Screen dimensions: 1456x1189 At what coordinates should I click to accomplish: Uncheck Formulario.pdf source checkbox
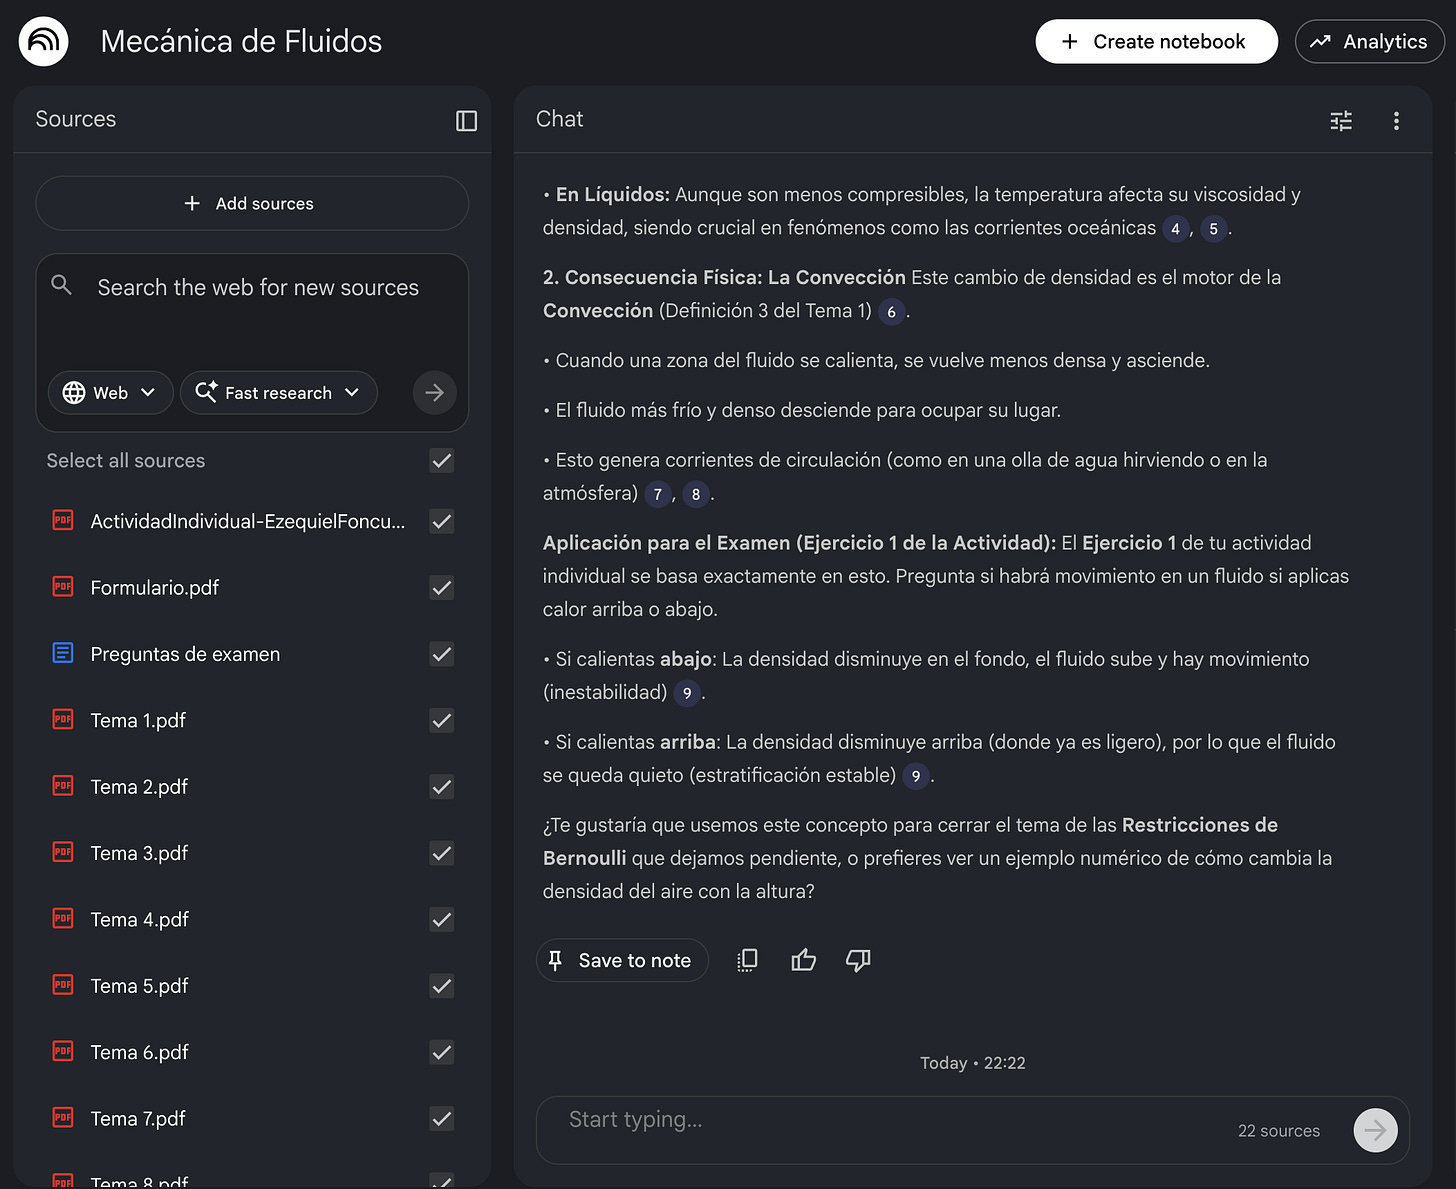coord(441,588)
